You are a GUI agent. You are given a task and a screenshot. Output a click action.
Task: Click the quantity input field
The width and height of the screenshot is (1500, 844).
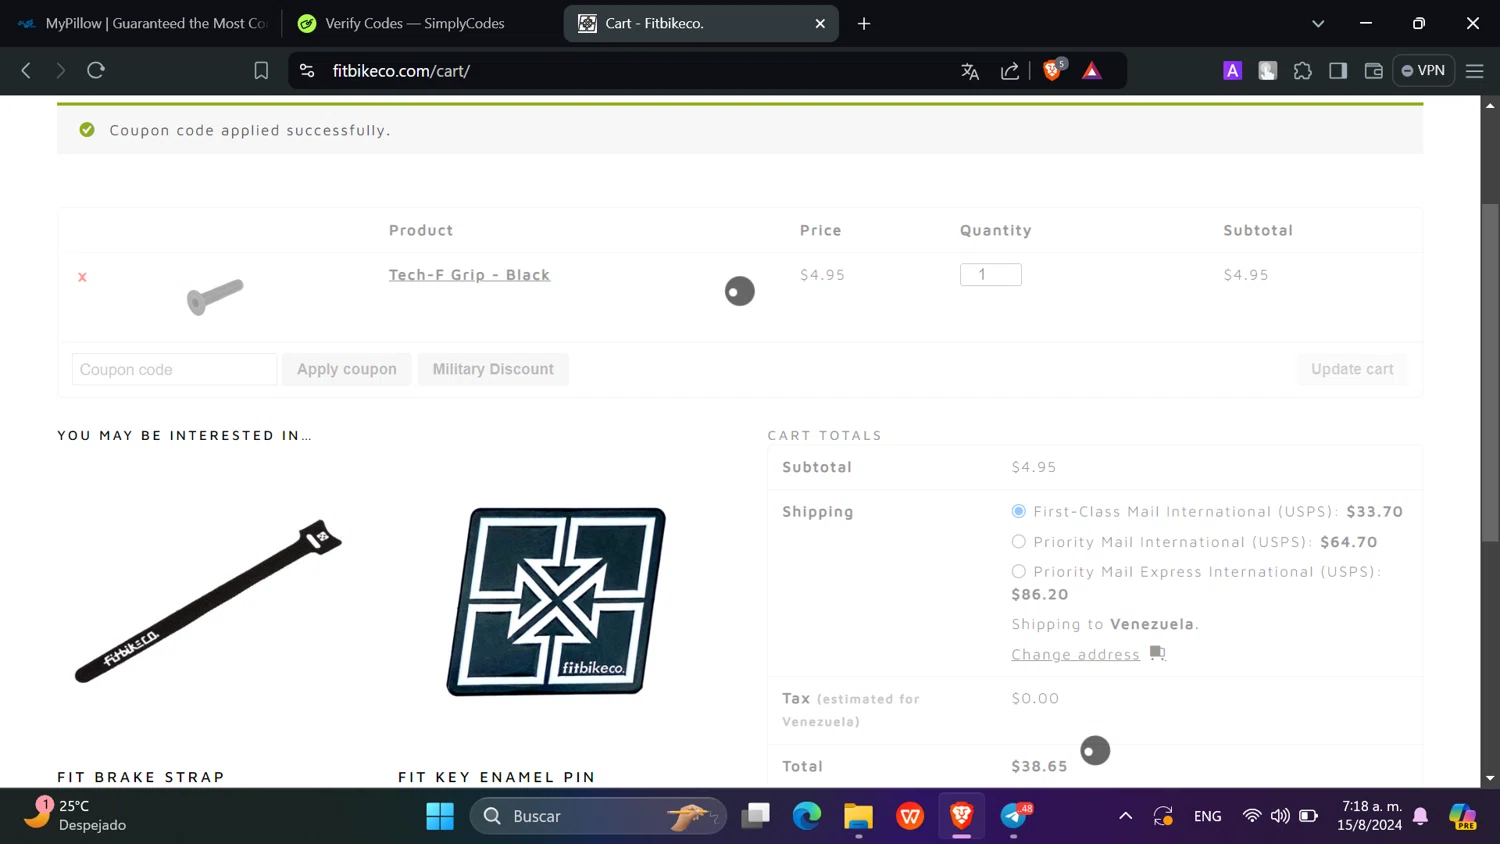[x=991, y=274]
